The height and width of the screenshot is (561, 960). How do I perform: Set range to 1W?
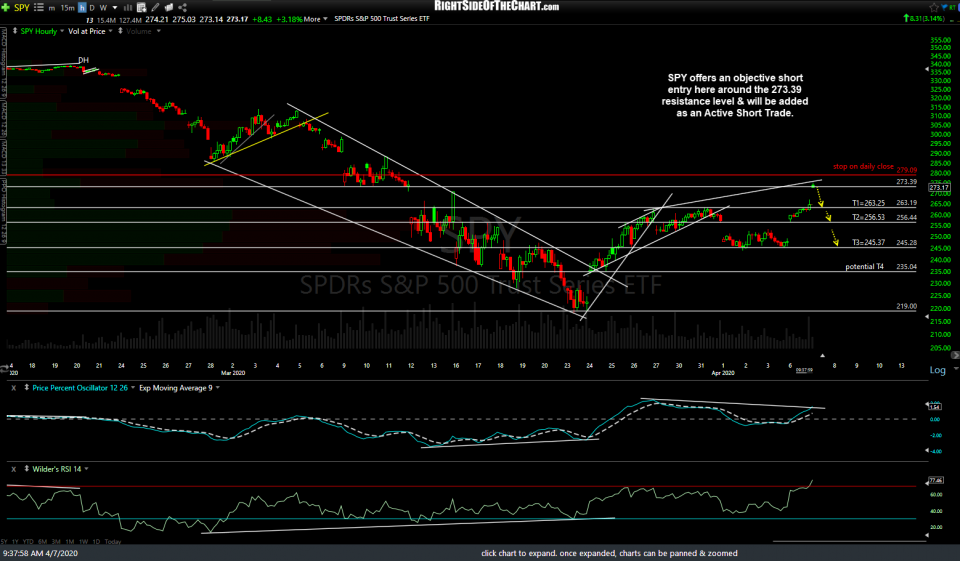[x=83, y=541]
